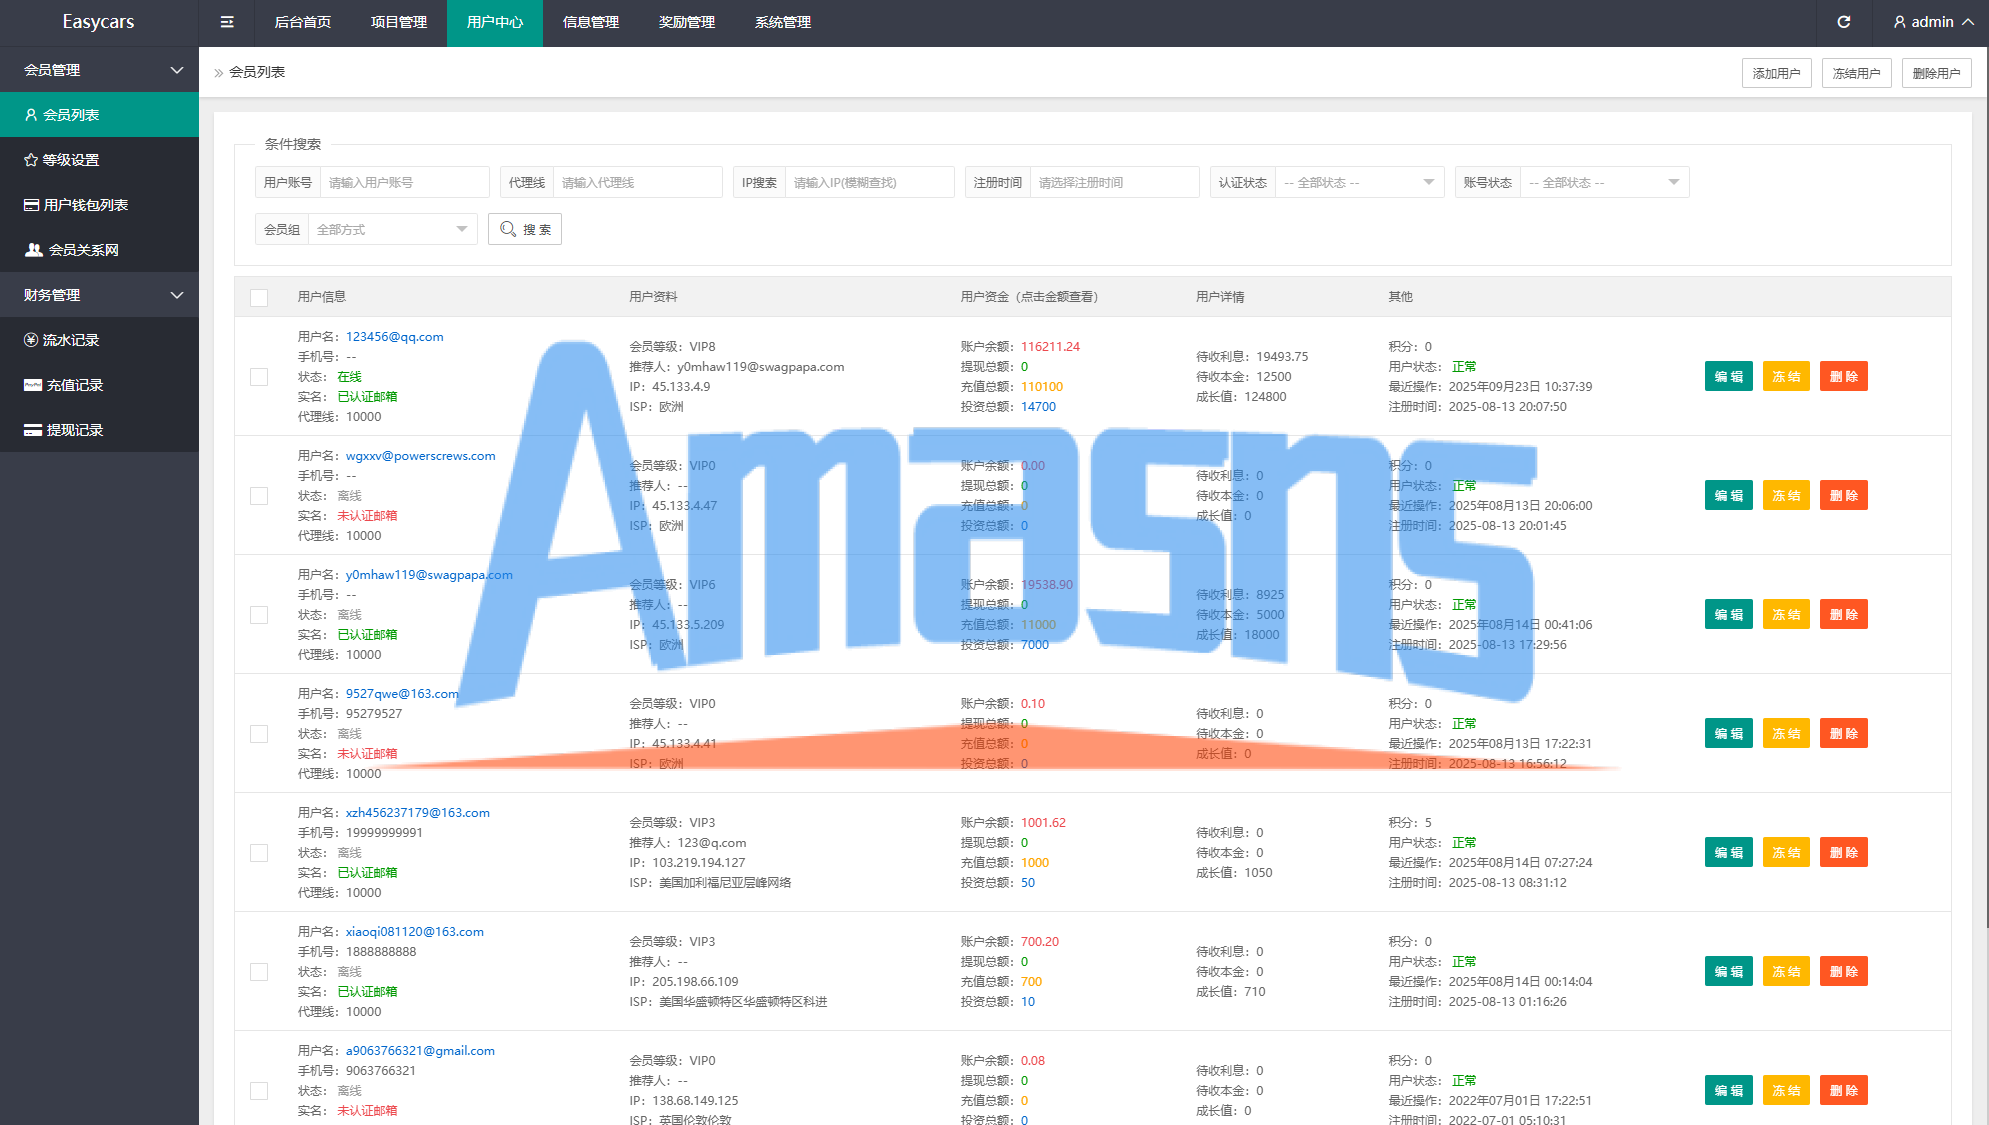Open 等级设置 with the star icon
The height and width of the screenshot is (1125, 1989).
pyautogui.click(x=31, y=160)
